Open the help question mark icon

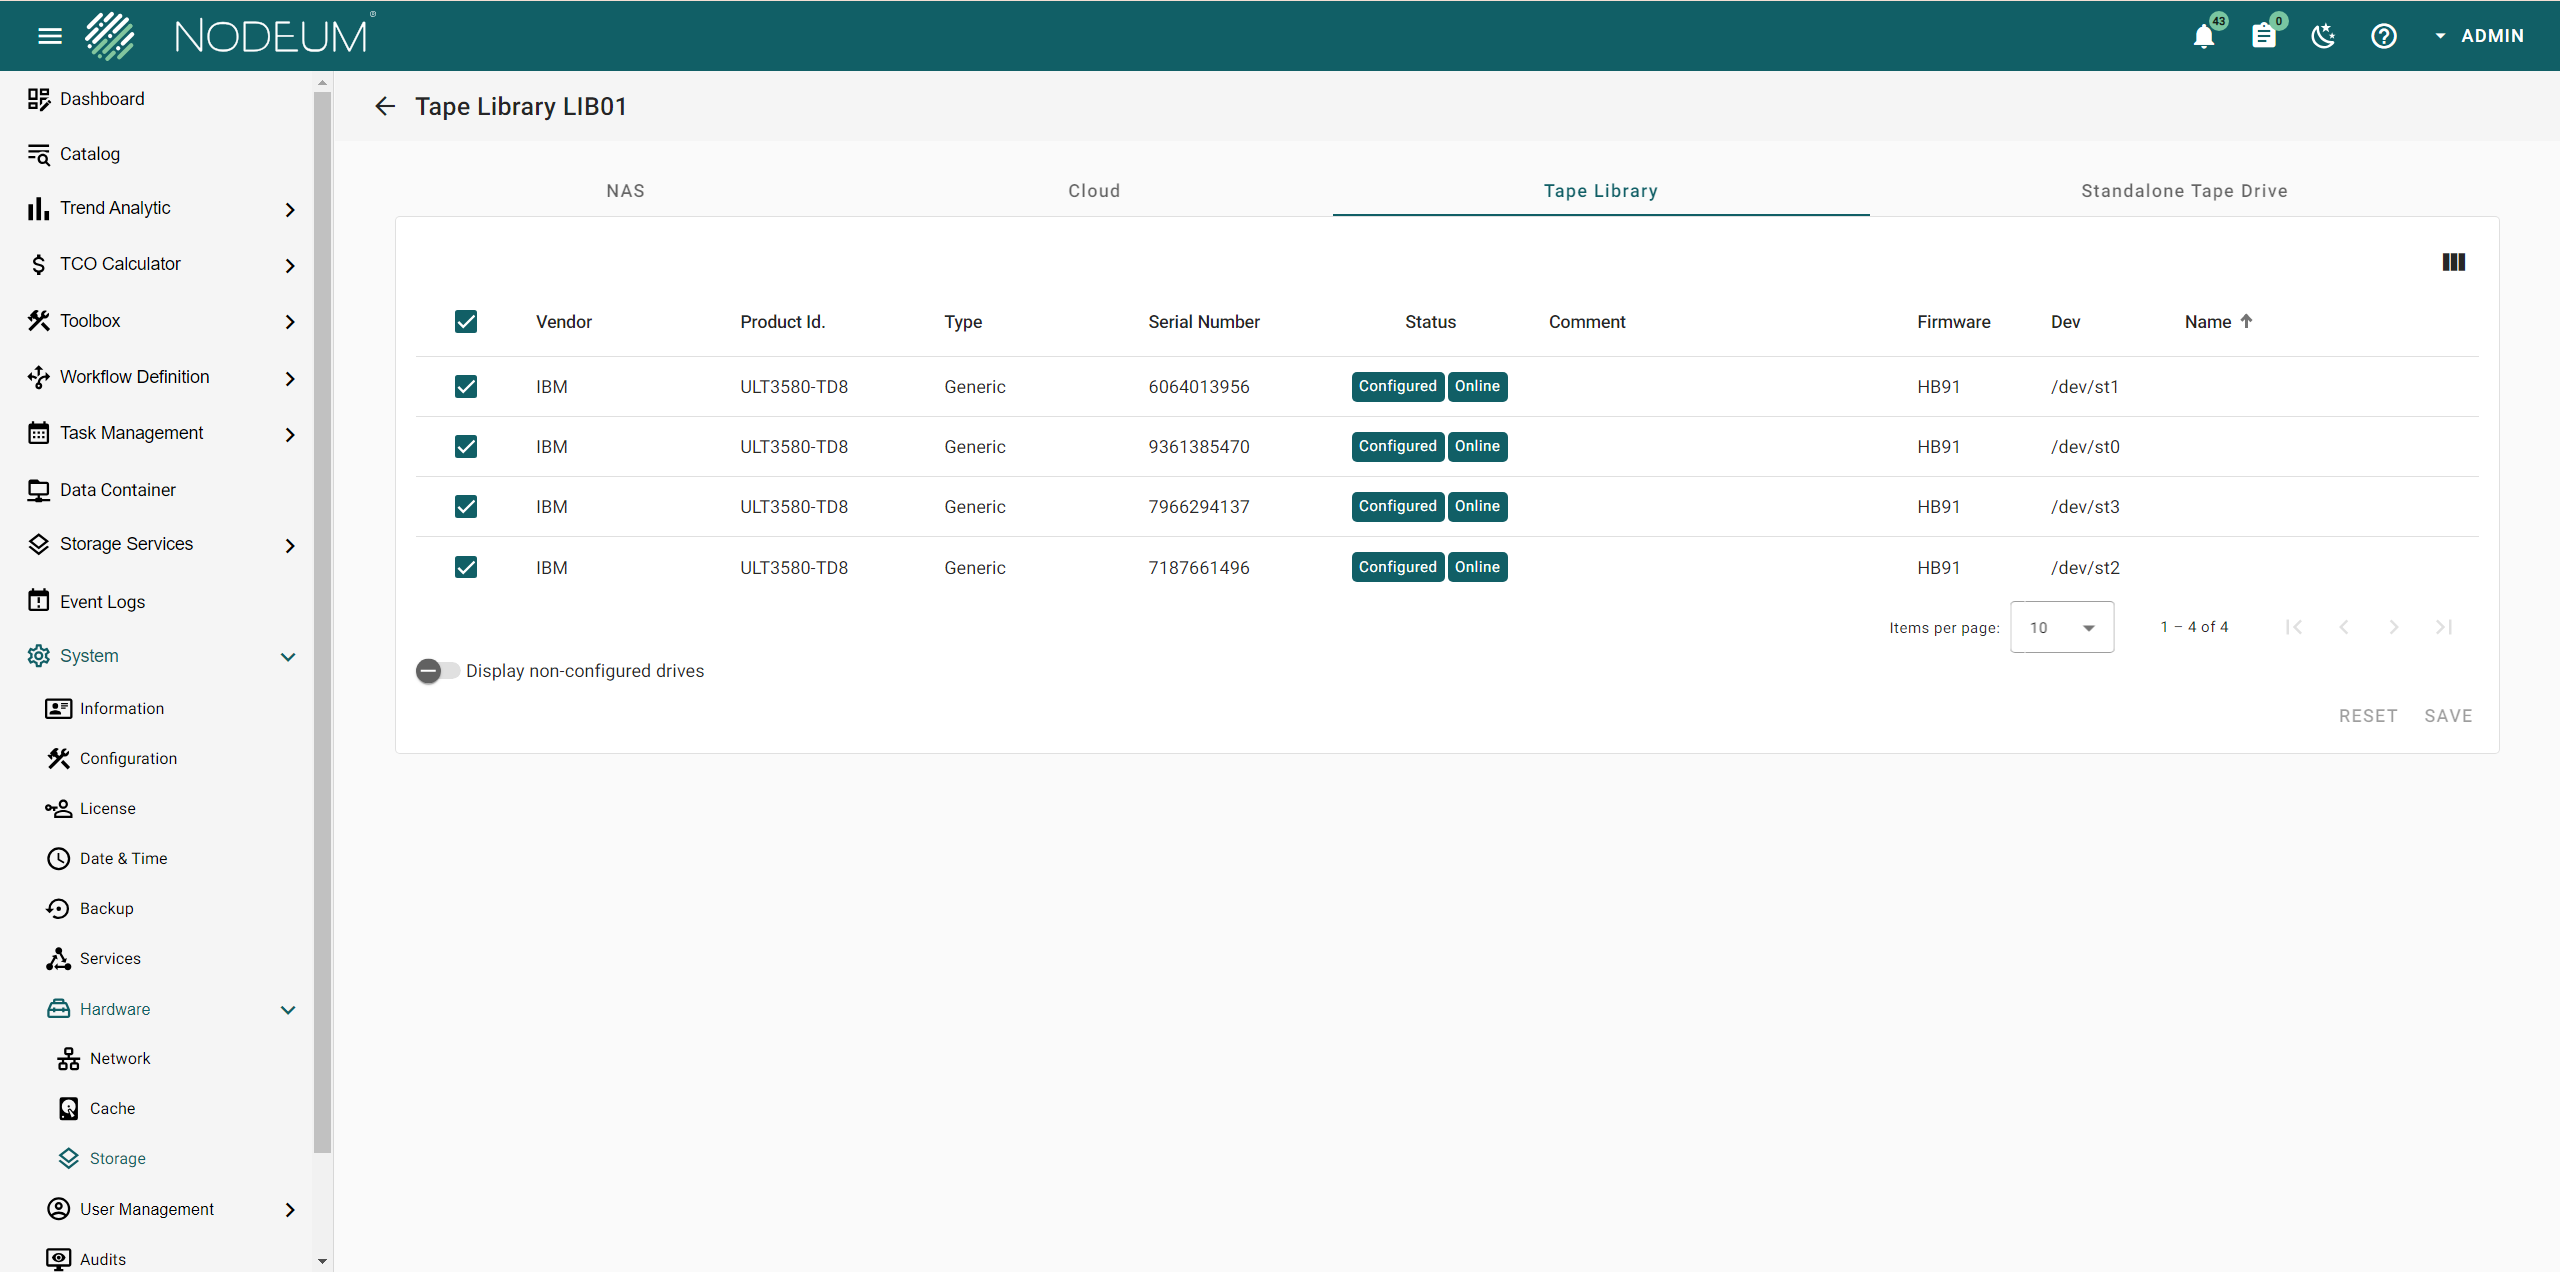point(2383,37)
